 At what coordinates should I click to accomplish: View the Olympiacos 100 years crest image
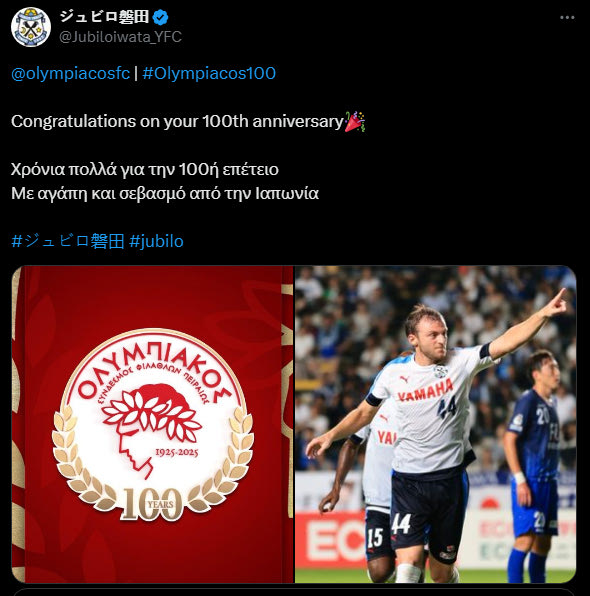152,424
